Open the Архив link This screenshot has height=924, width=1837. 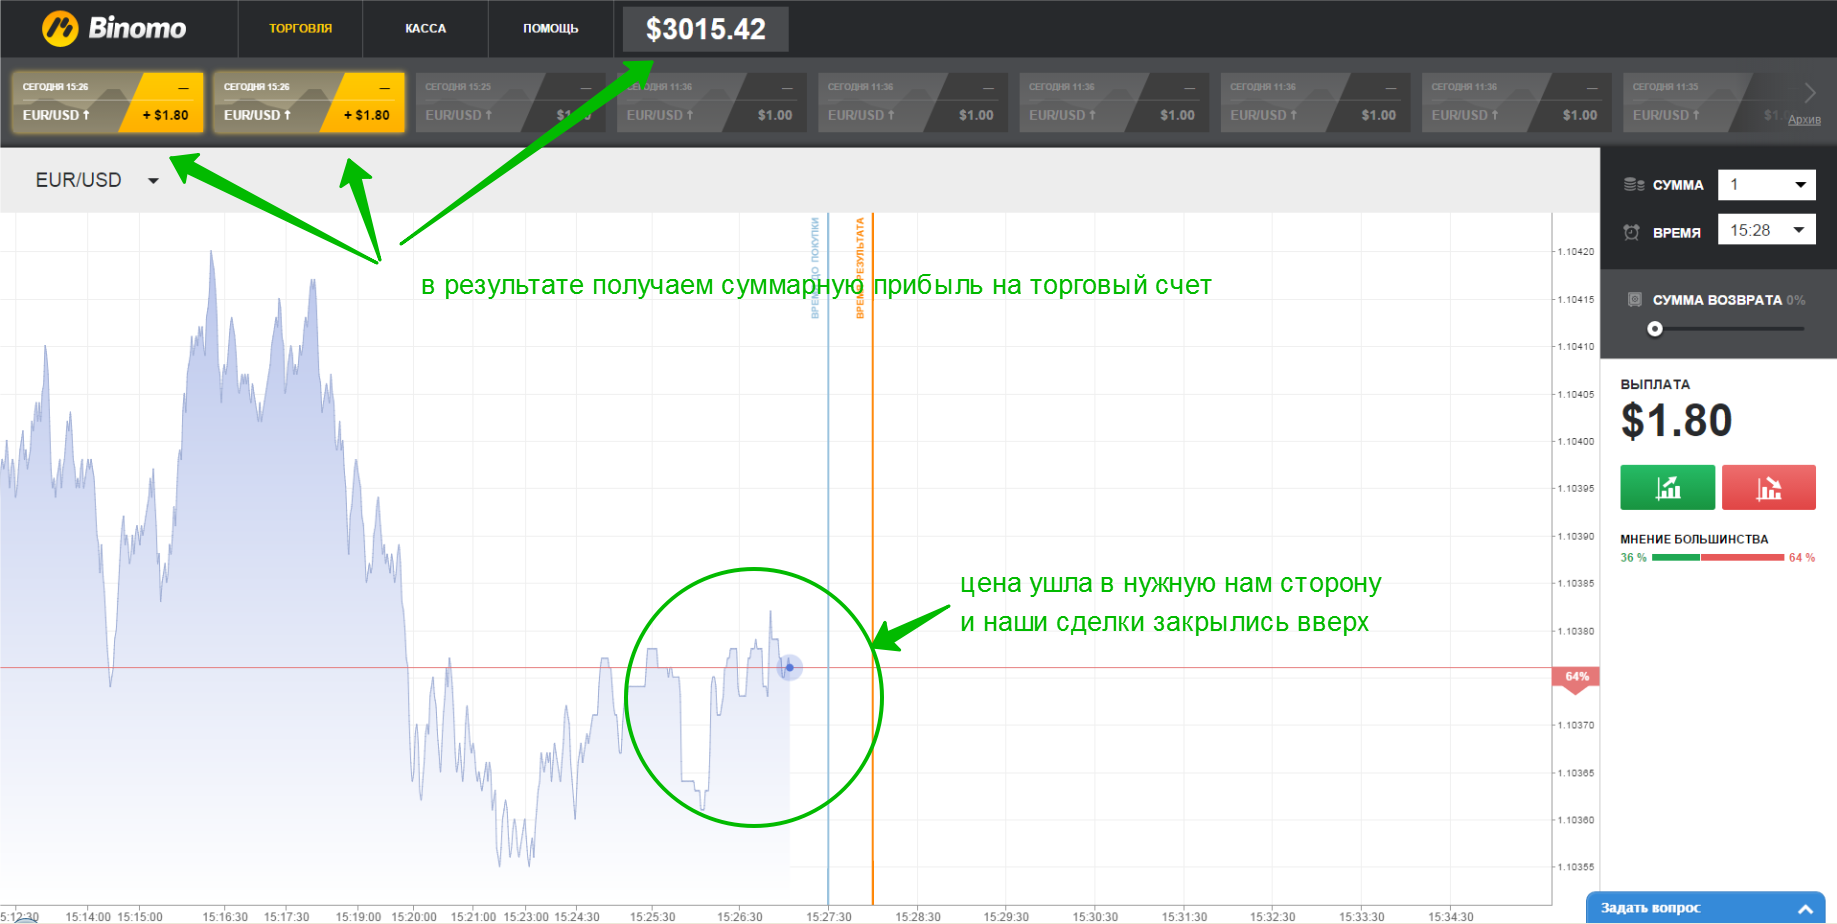point(1804,120)
